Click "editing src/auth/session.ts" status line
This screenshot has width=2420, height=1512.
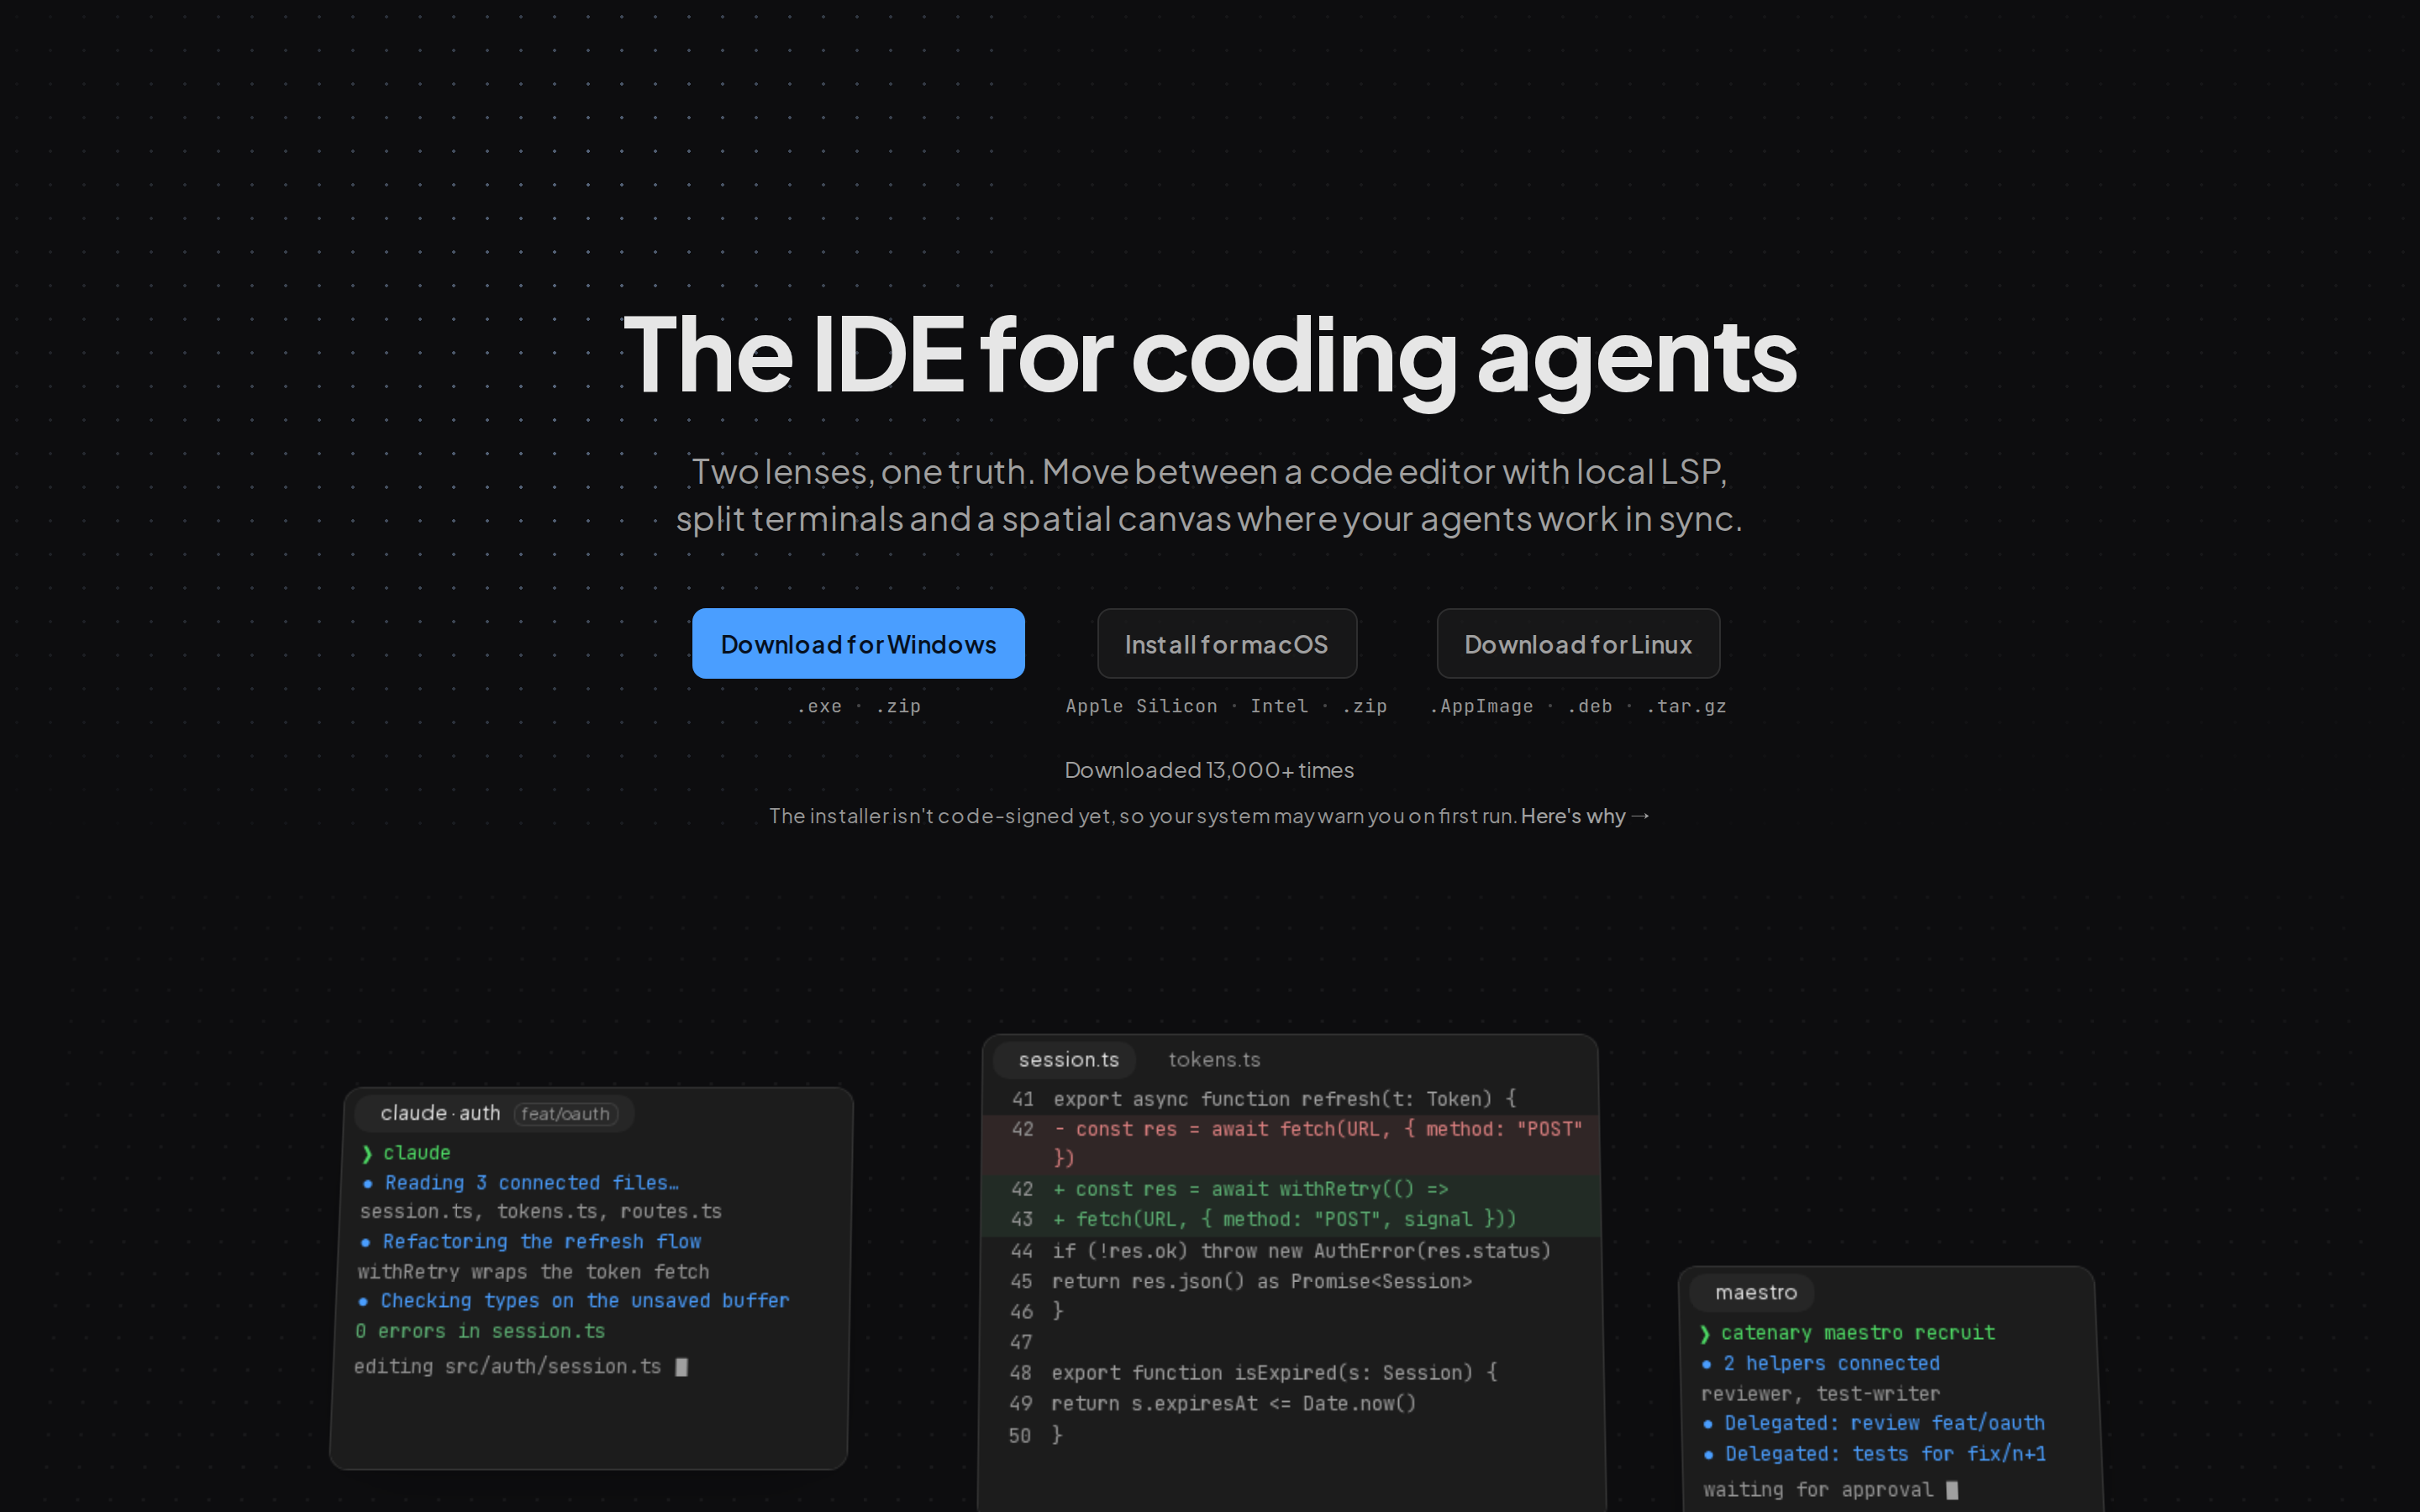520,1367
